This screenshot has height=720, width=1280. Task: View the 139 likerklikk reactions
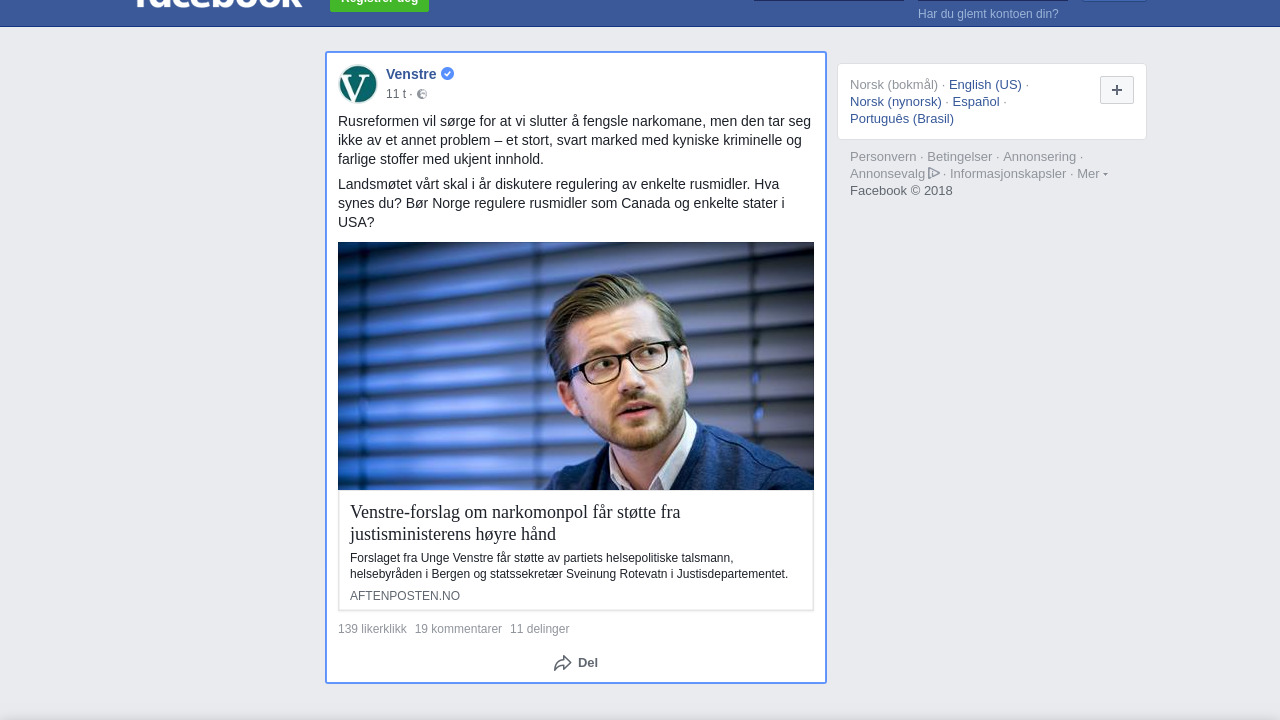click(x=372, y=629)
